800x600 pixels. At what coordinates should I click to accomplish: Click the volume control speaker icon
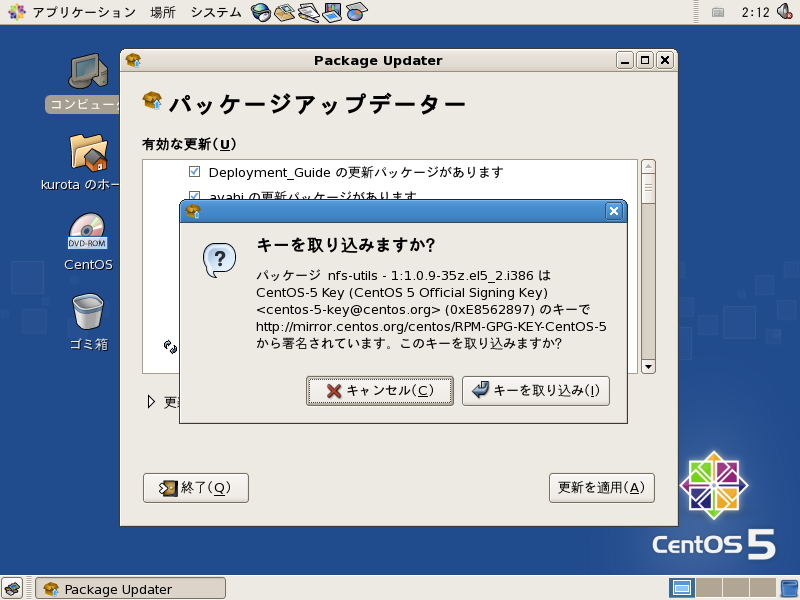point(785,11)
